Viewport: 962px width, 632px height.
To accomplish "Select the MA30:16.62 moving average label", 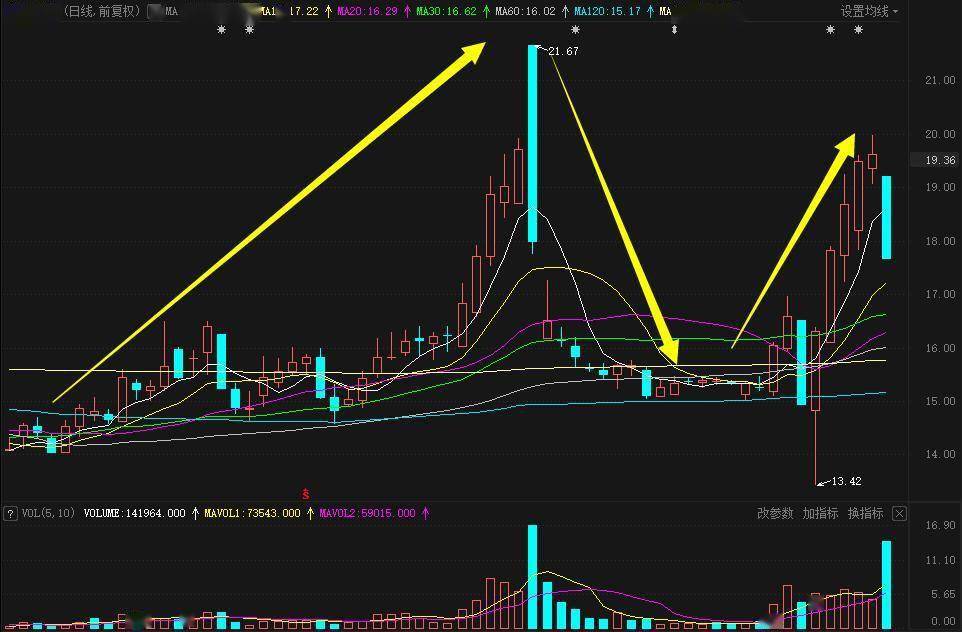I will tap(446, 11).
